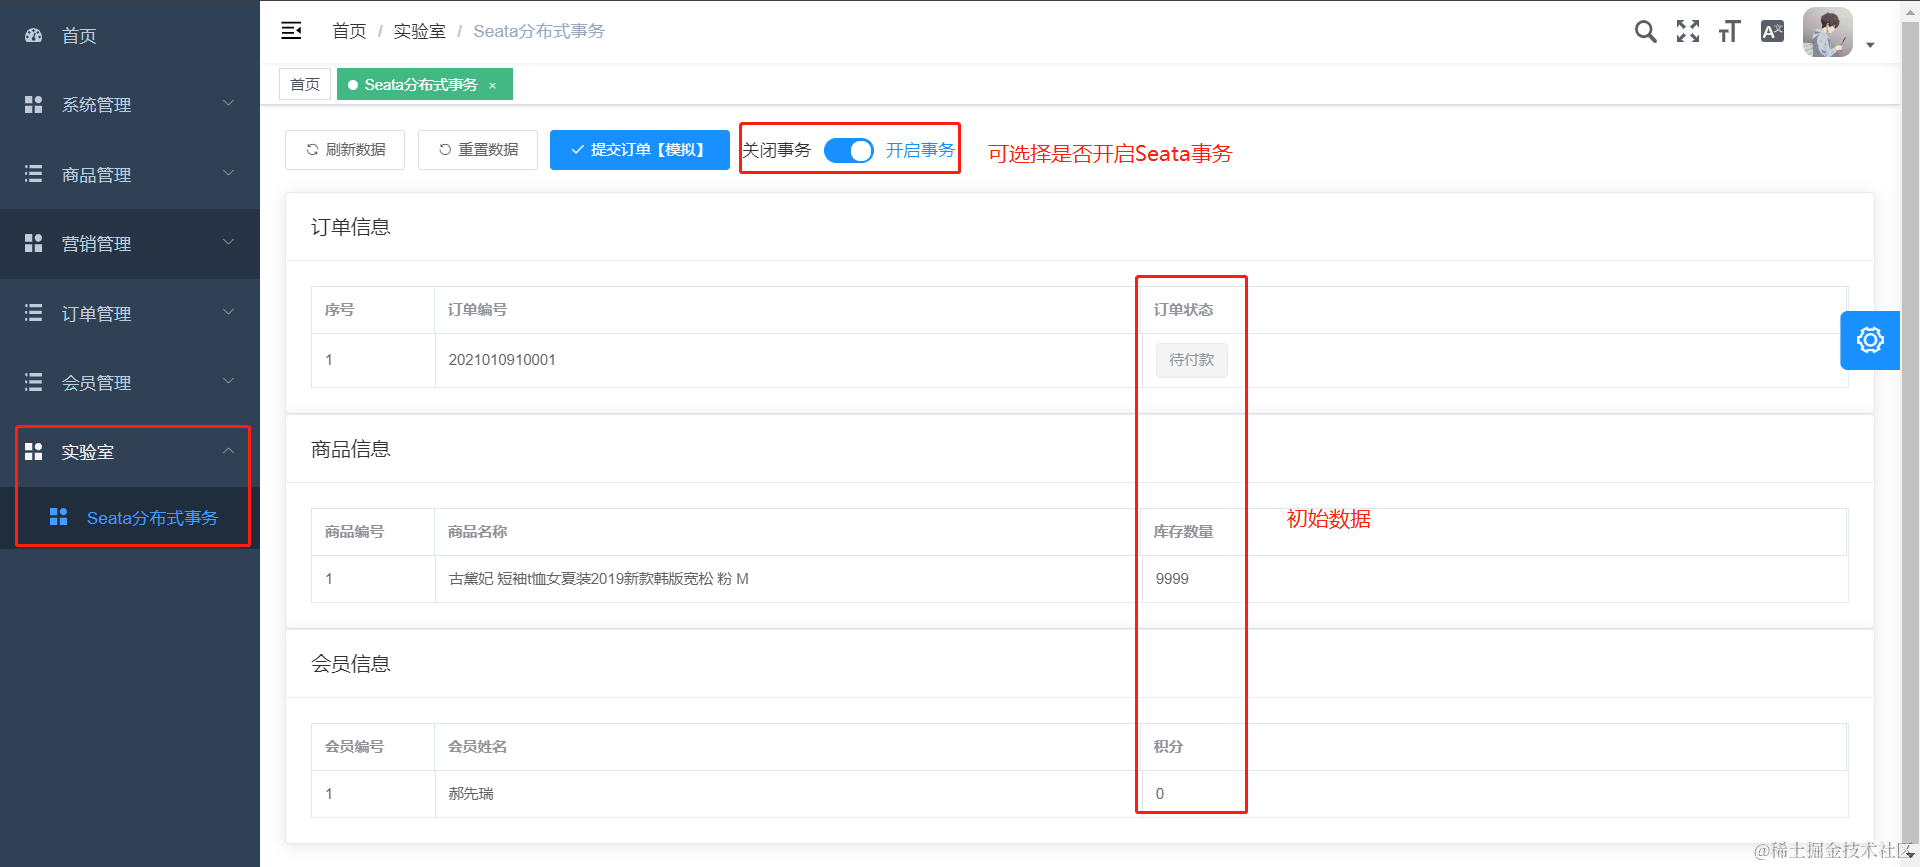Open the language translation icon
This screenshot has width=1920, height=867.
pos(1772,32)
